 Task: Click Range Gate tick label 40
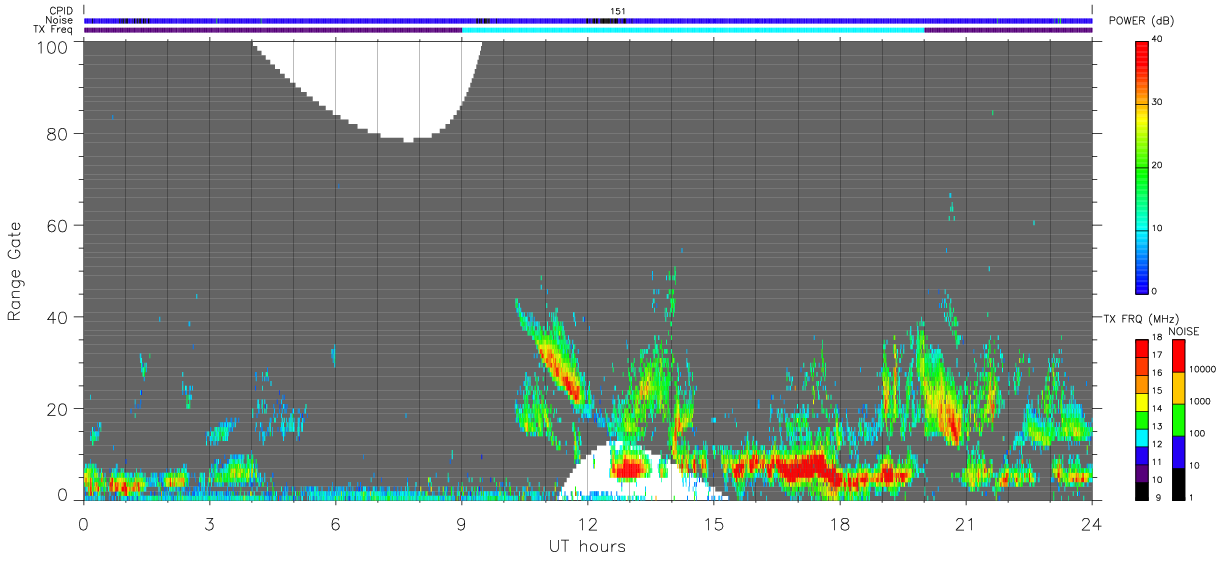(x=58, y=318)
